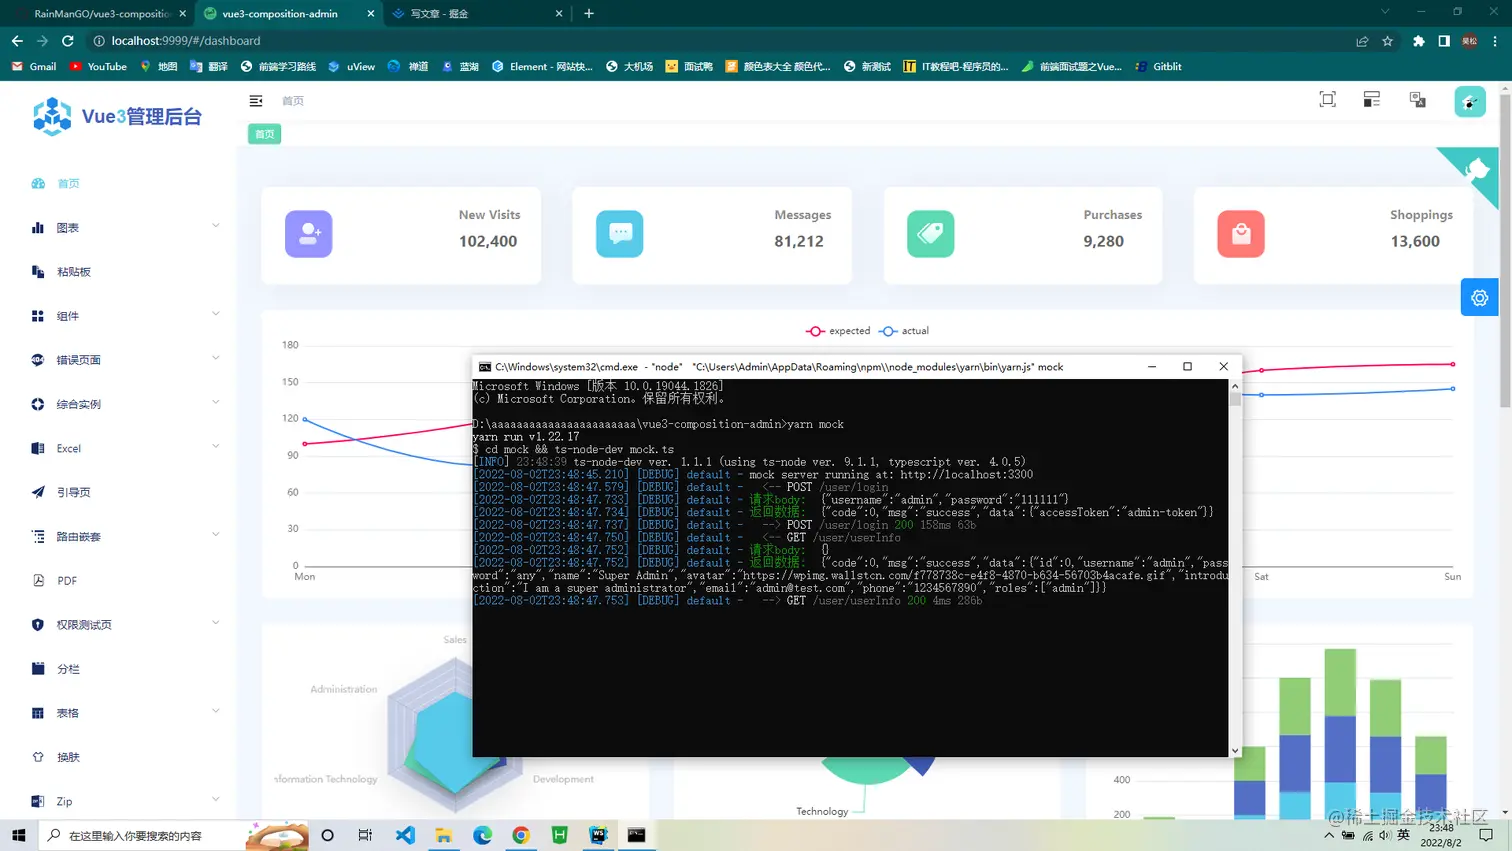Click the 首页 breadcrumb link
The image size is (1512, 851).
pos(293,101)
